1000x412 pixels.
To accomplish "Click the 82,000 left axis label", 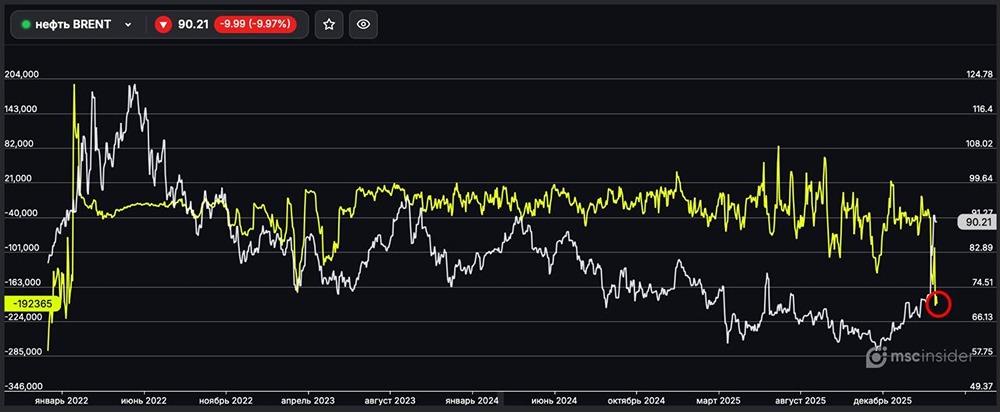I will point(21,144).
